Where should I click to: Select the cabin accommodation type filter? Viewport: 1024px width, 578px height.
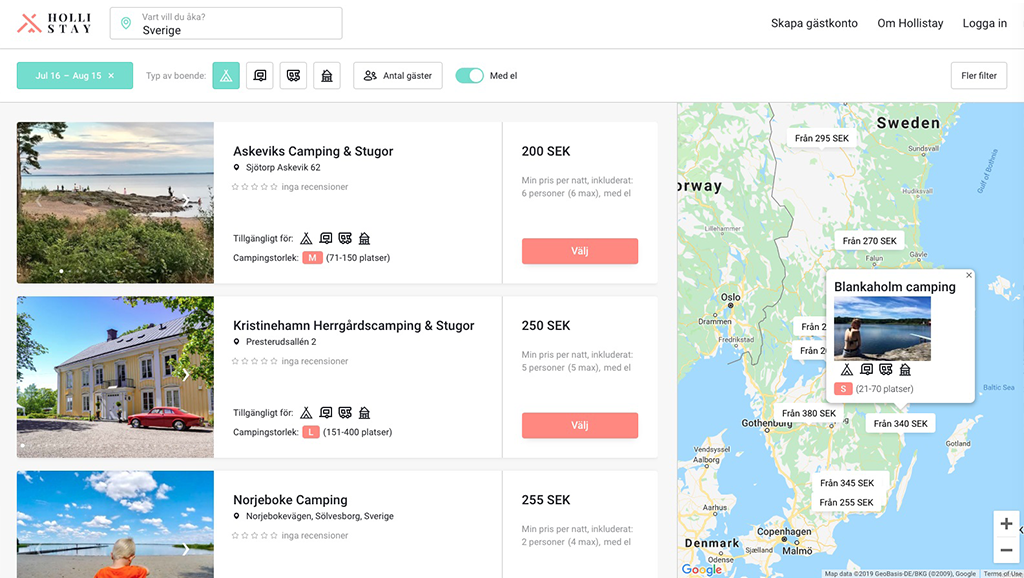327,76
